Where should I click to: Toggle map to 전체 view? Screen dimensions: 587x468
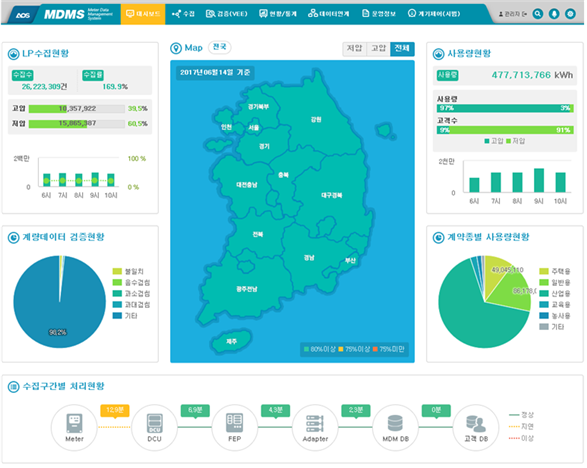tap(402, 49)
